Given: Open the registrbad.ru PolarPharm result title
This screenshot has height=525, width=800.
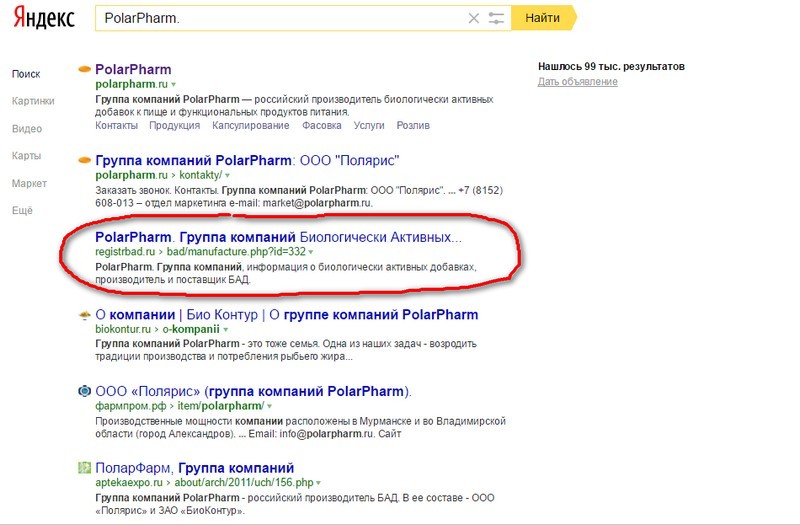Looking at the screenshot, I should [278, 238].
